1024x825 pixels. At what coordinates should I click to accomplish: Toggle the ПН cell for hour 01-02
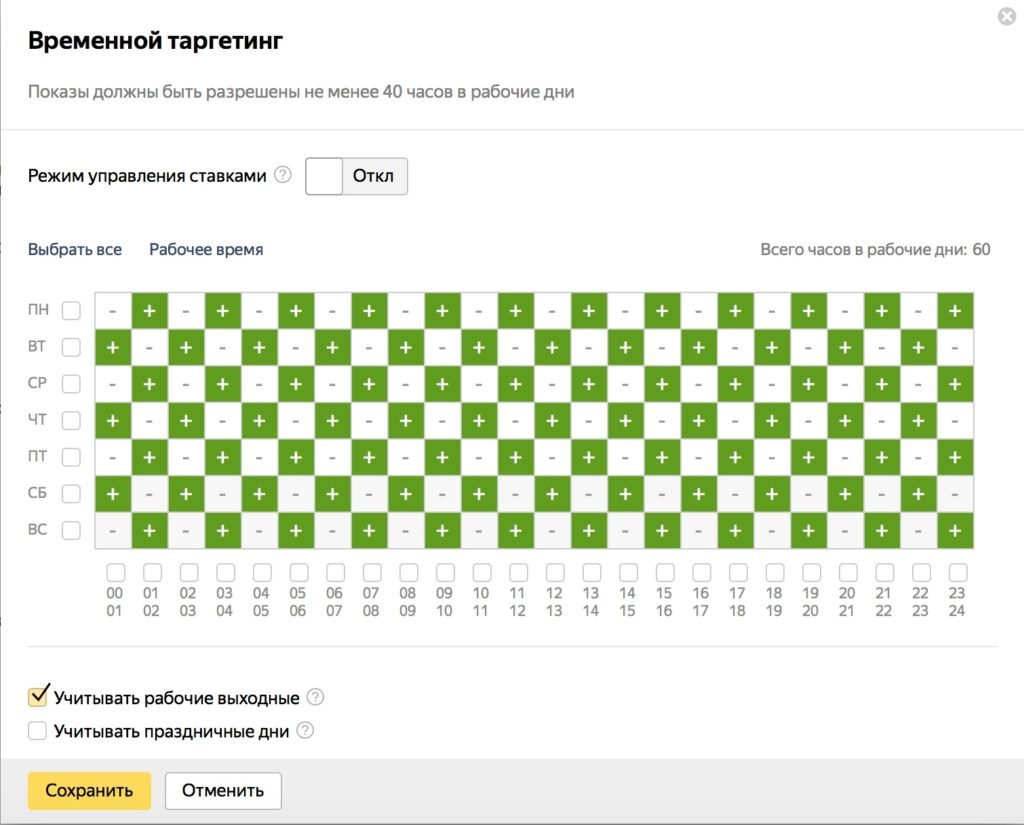coord(149,310)
